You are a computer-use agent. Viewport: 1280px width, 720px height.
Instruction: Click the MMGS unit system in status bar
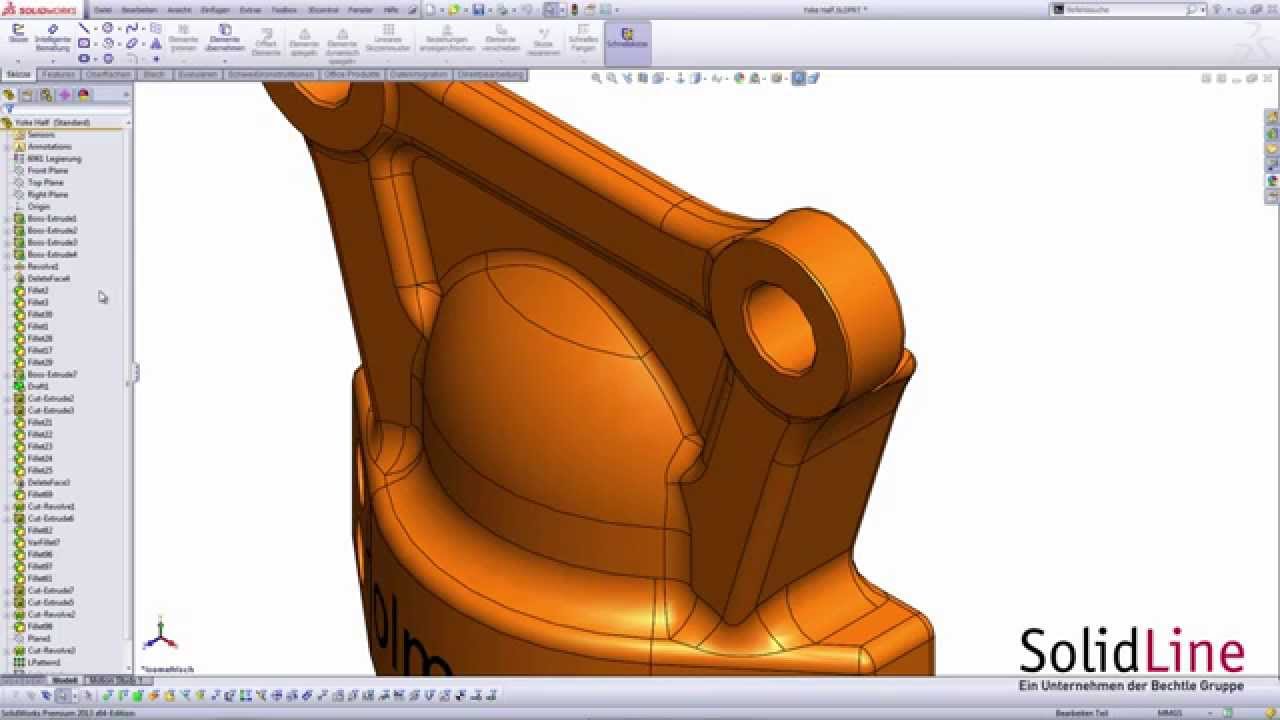tap(1168, 713)
